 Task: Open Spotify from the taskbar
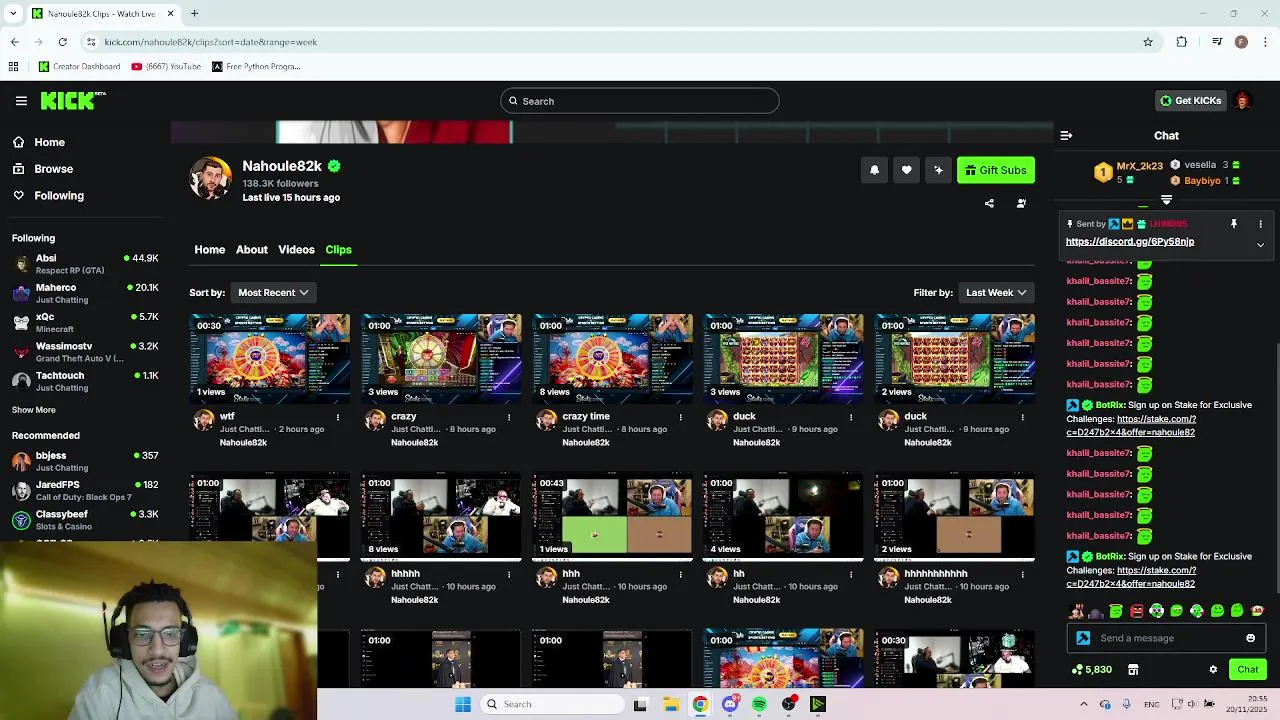759,704
